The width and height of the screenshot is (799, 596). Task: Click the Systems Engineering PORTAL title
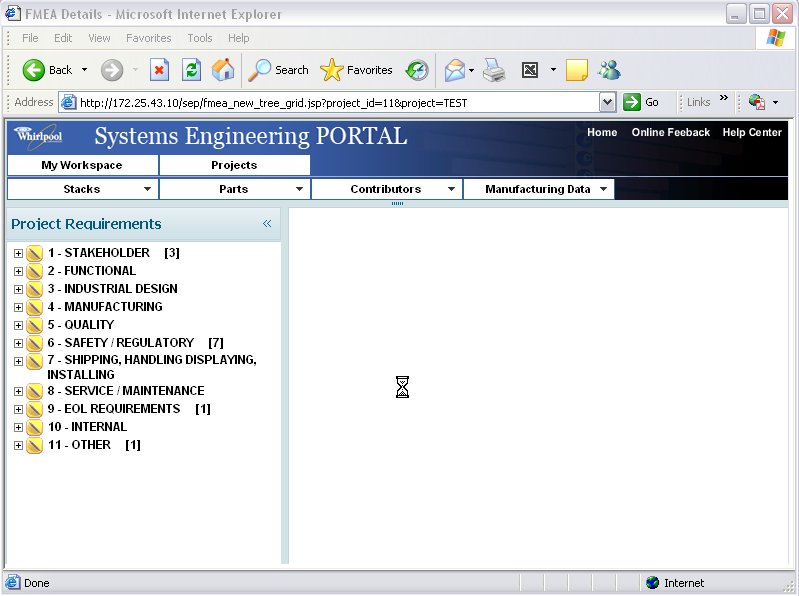click(251, 137)
